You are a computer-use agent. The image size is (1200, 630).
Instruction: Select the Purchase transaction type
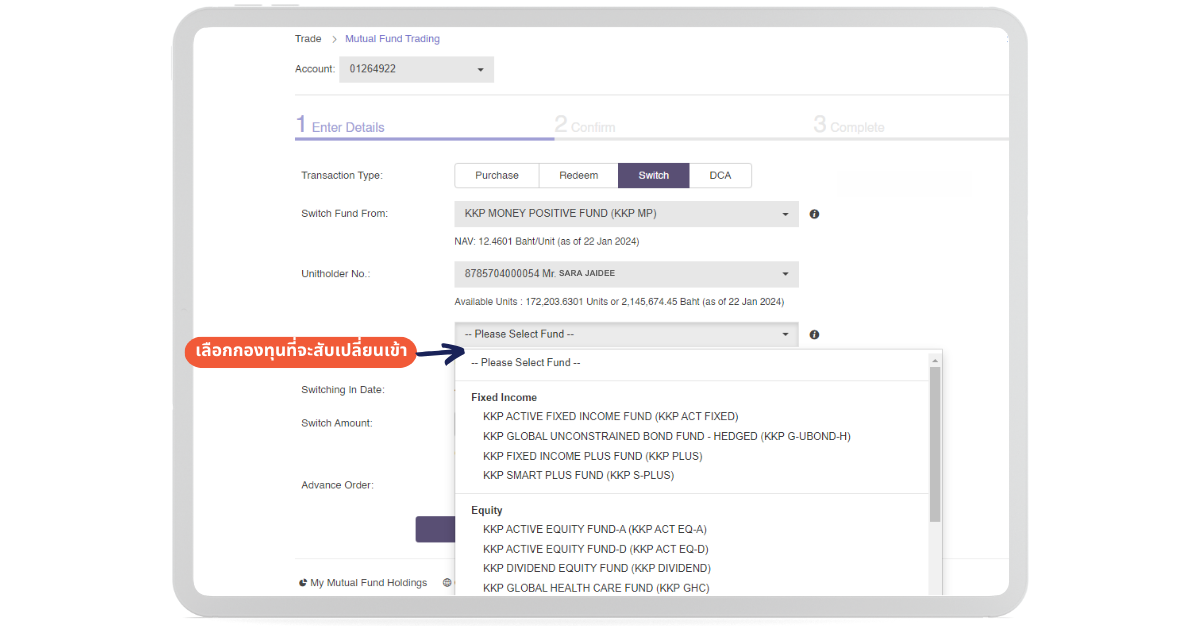(497, 176)
